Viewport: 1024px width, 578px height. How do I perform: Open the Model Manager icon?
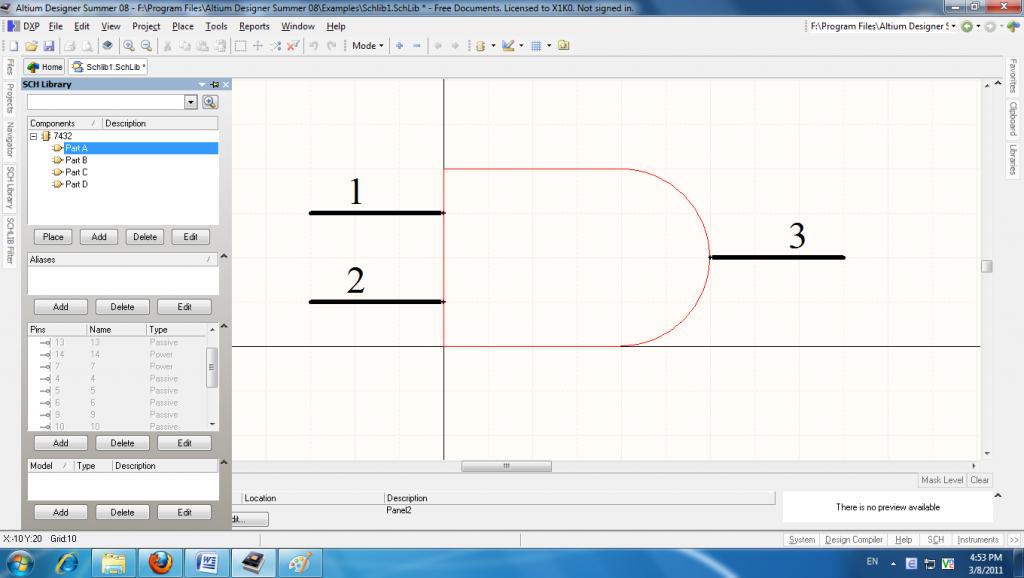tap(564, 46)
